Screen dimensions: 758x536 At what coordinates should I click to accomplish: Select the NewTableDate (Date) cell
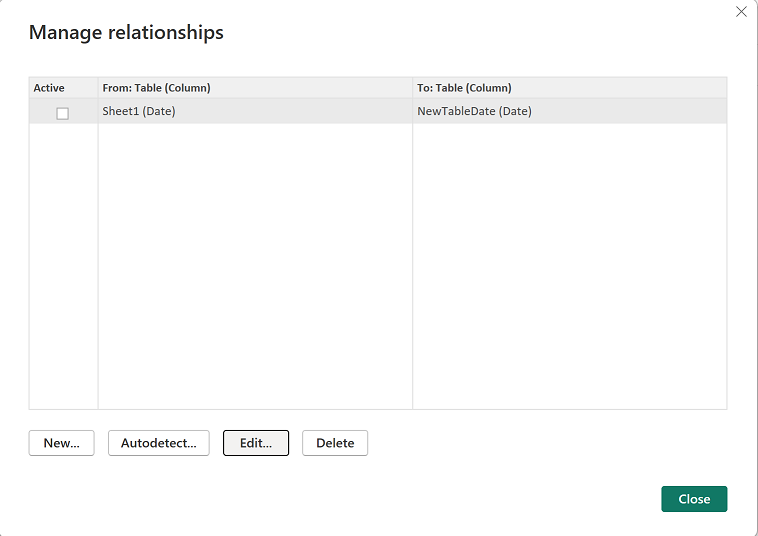(474, 112)
